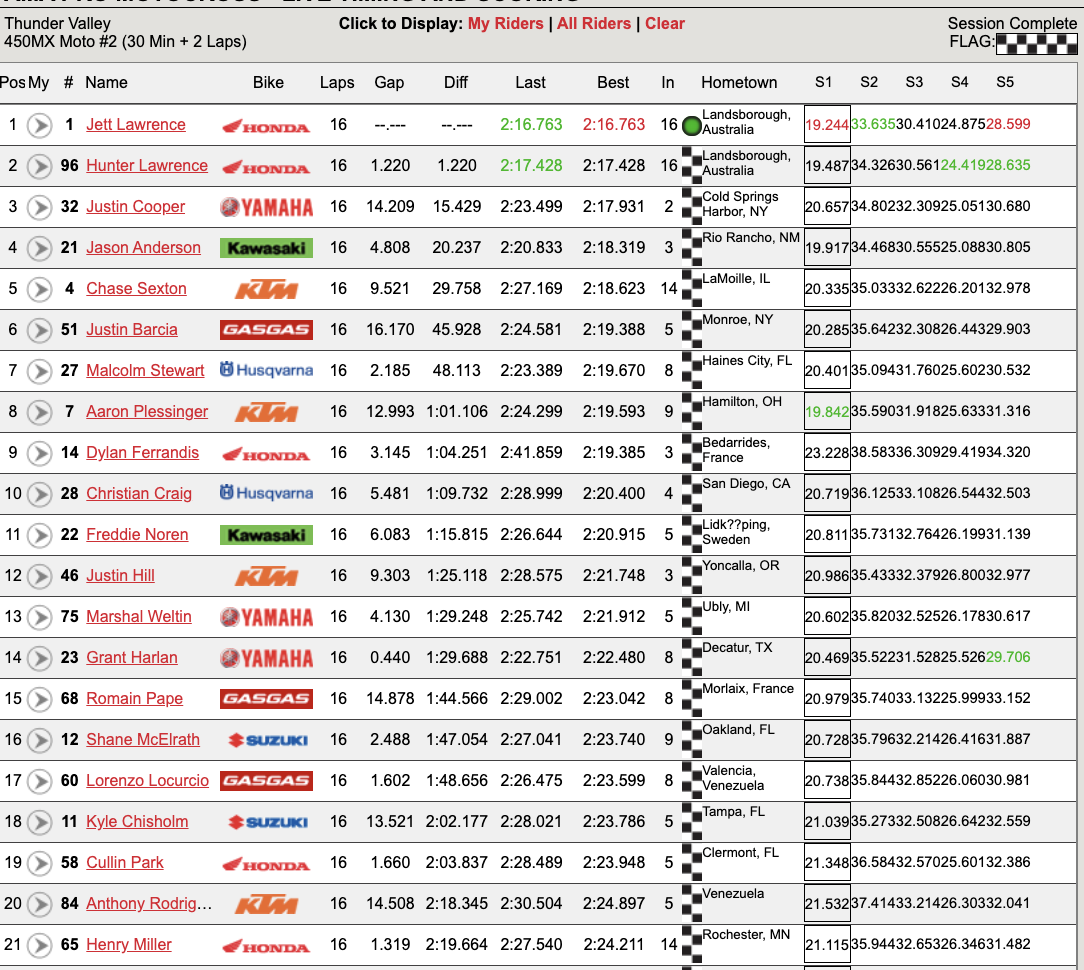Select the Honda logo on Jett Lawrence's row

(266, 124)
